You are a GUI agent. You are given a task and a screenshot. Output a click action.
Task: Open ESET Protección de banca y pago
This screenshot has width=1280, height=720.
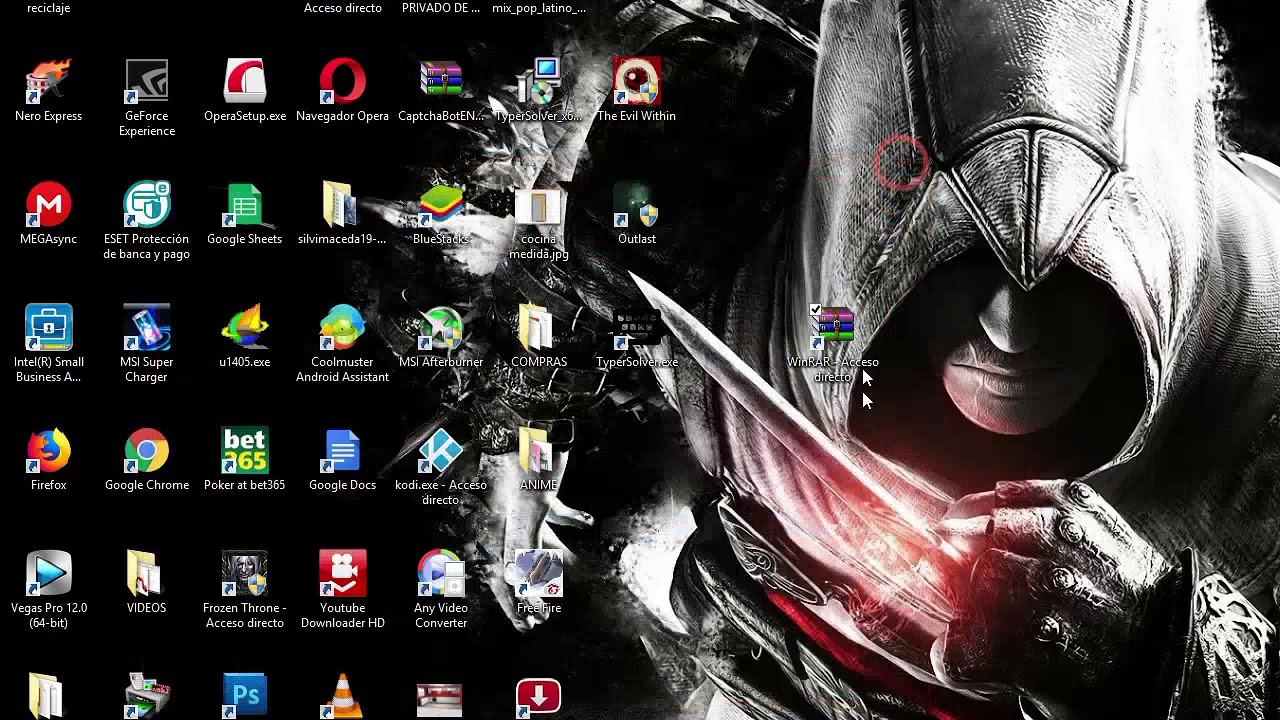(146, 205)
